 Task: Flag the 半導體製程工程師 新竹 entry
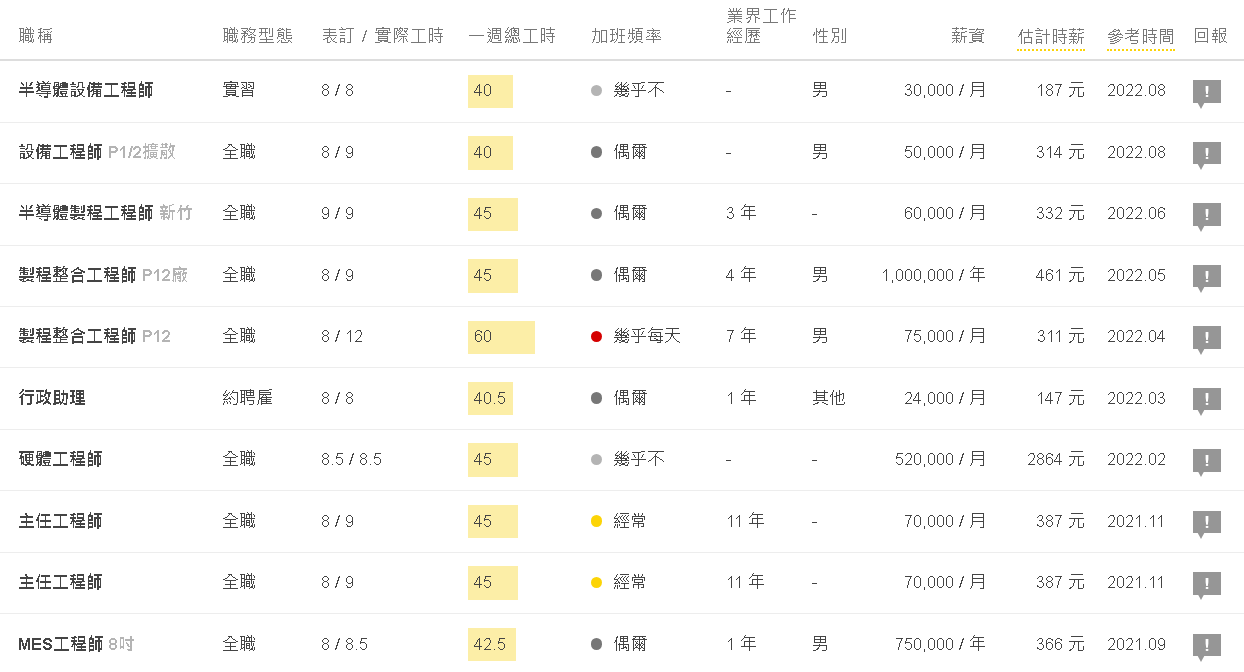point(1207,216)
